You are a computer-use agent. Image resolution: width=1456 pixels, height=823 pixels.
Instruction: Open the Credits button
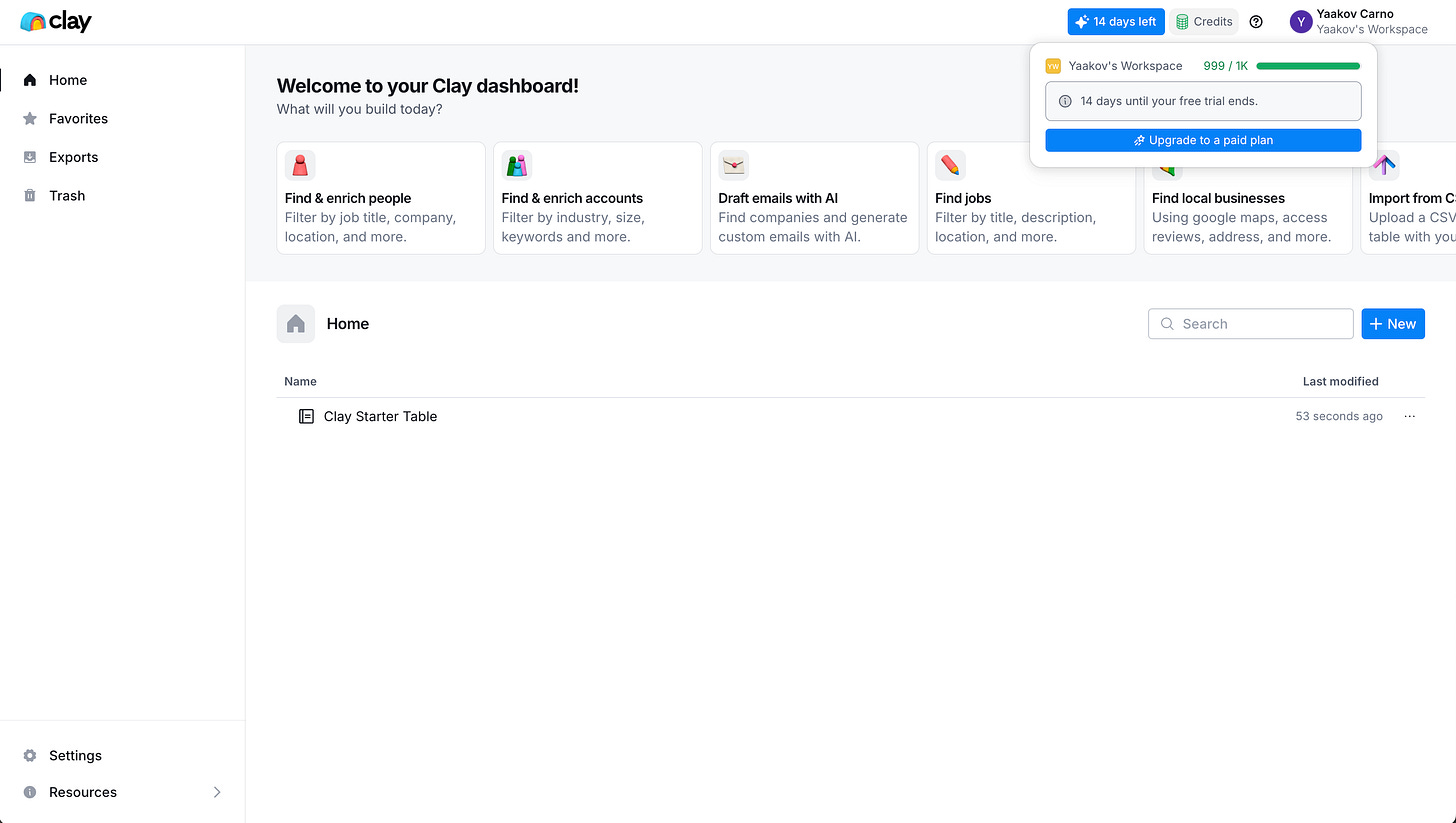tap(1204, 22)
